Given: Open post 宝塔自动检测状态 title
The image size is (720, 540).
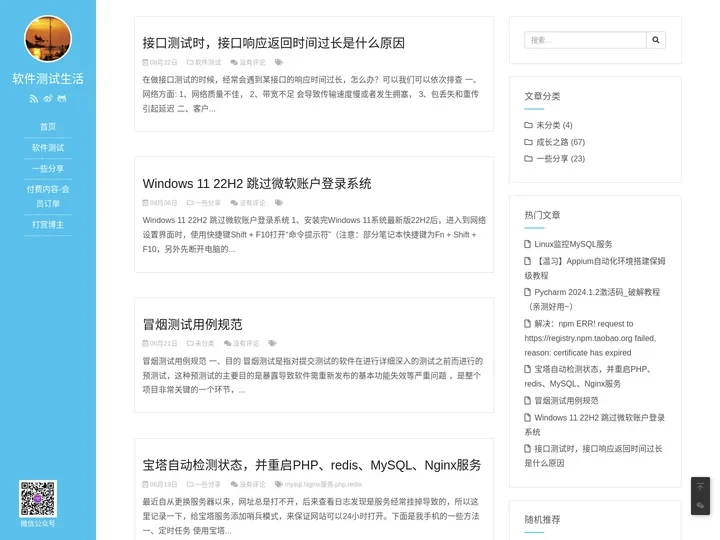Looking at the screenshot, I should click(311, 465).
